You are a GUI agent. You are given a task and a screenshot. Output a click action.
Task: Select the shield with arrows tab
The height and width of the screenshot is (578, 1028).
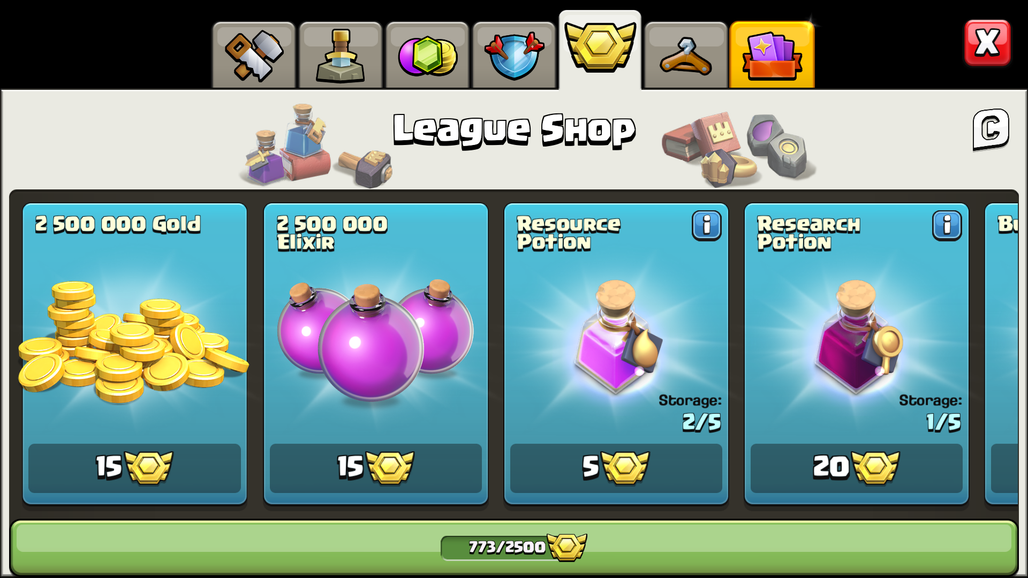pyautogui.click(x=514, y=55)
